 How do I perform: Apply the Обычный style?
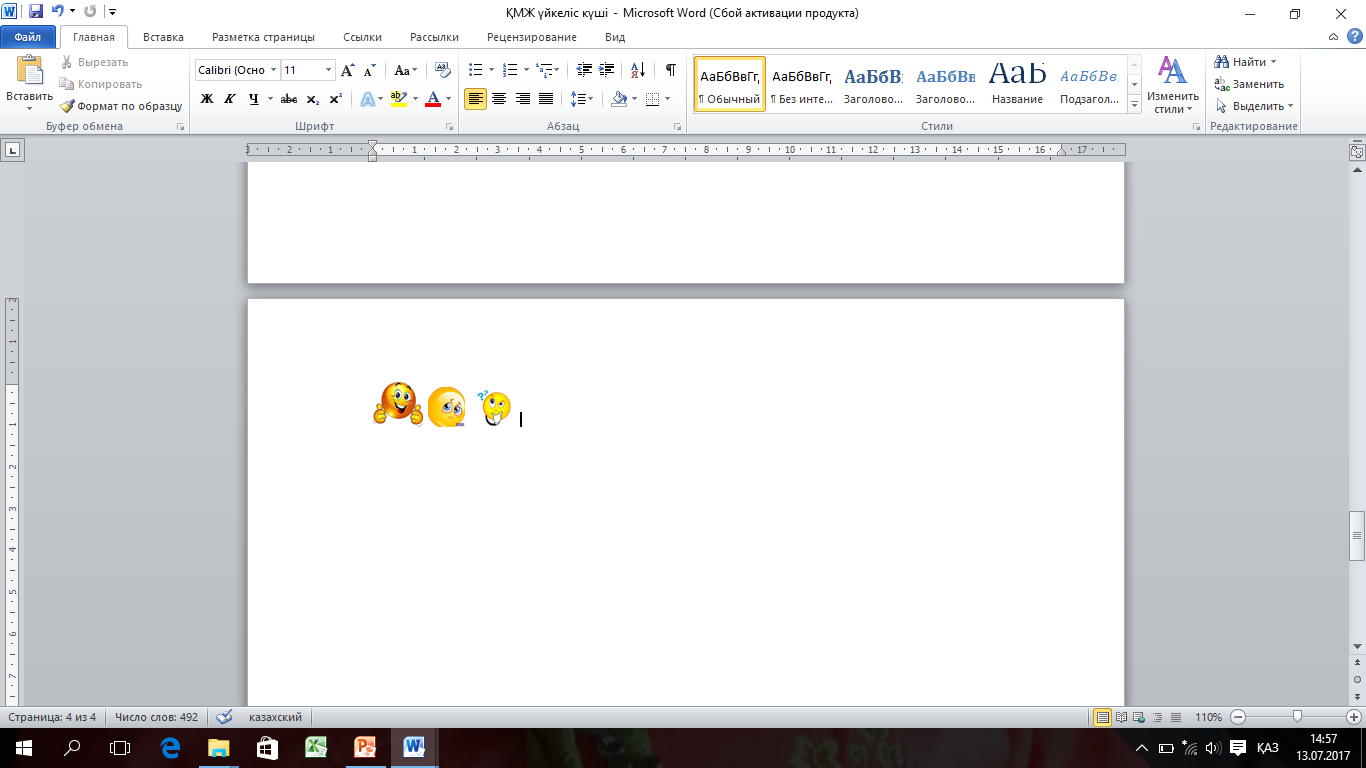click(x=730, y=84)
